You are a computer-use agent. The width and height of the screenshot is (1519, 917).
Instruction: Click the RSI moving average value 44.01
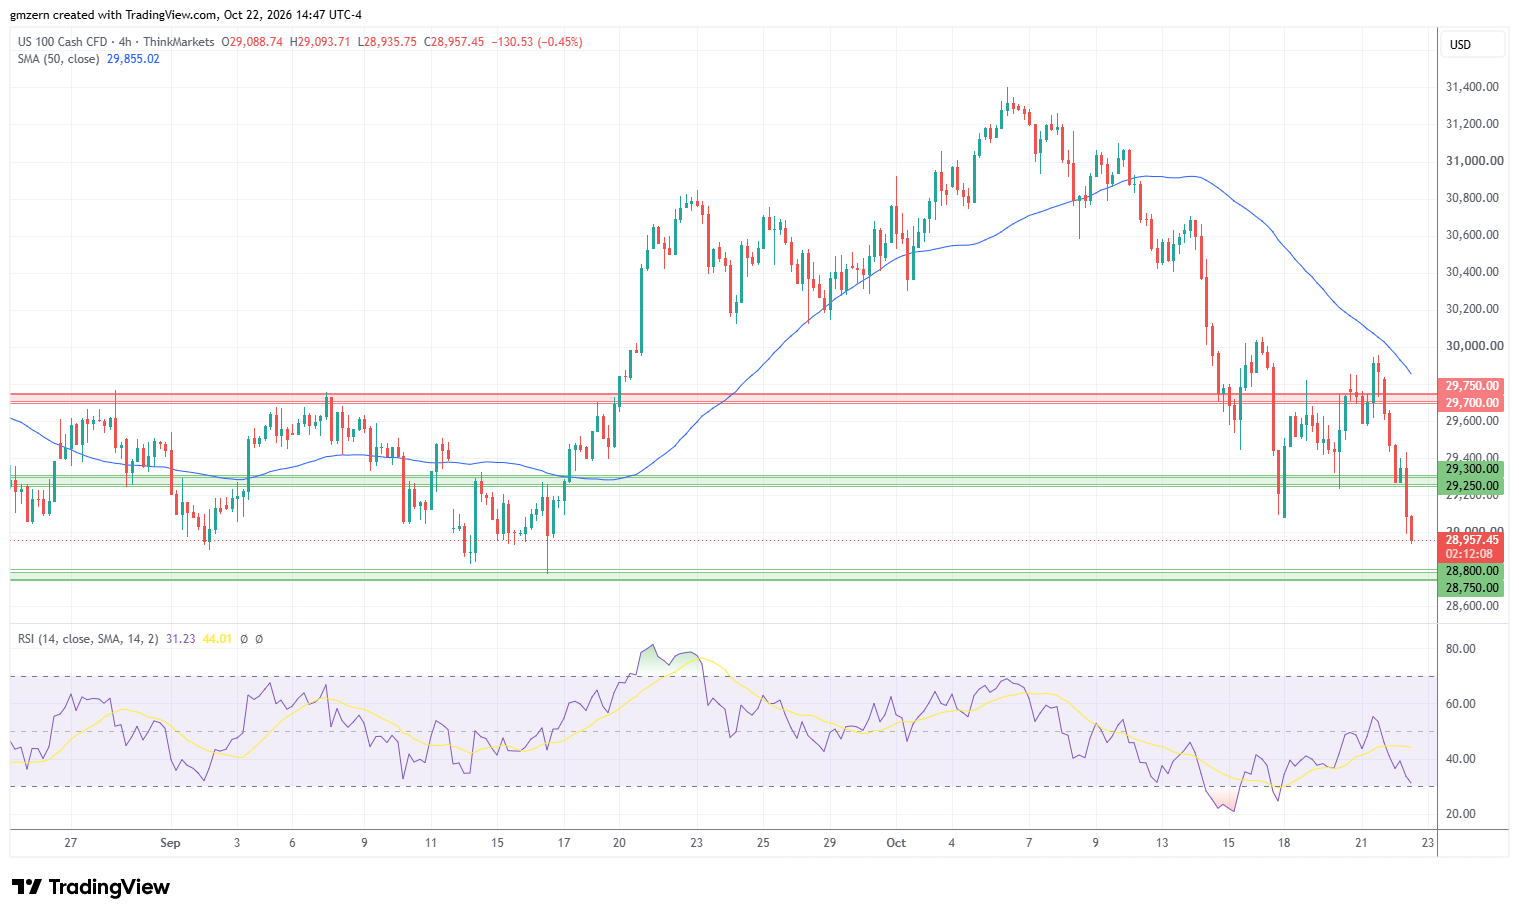[x=217, y=639]
